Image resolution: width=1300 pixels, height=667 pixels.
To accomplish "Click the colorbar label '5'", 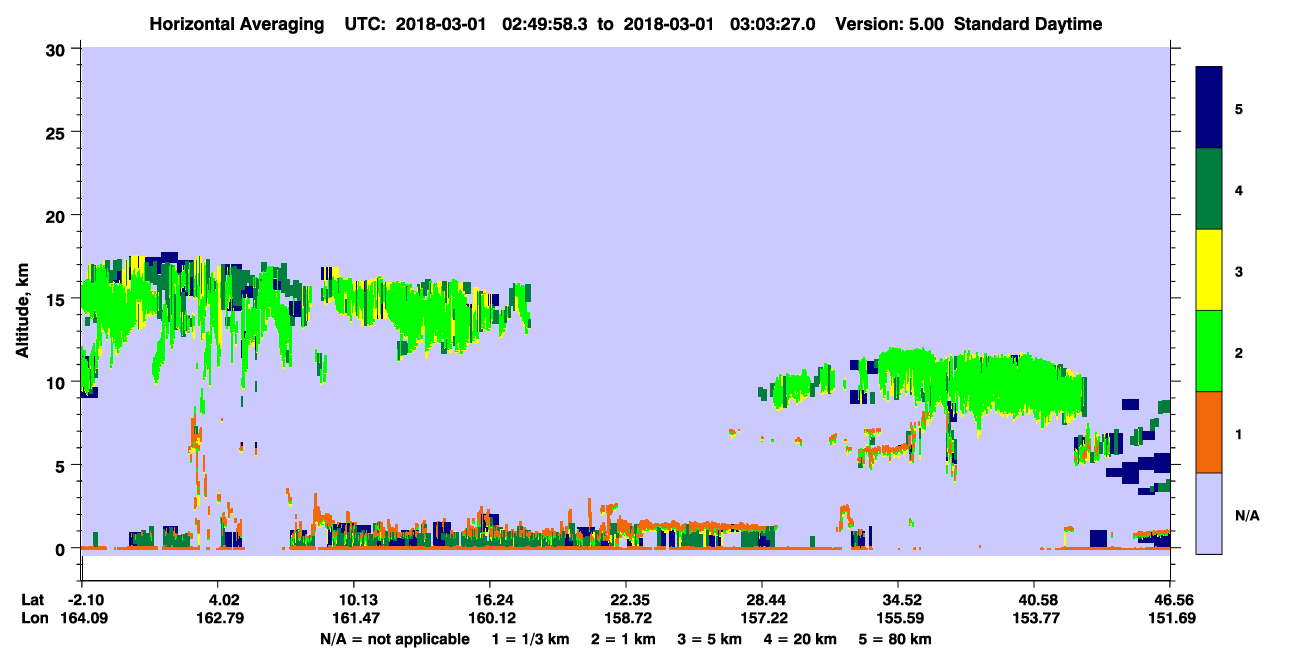I will click(x=1239, y=108).
